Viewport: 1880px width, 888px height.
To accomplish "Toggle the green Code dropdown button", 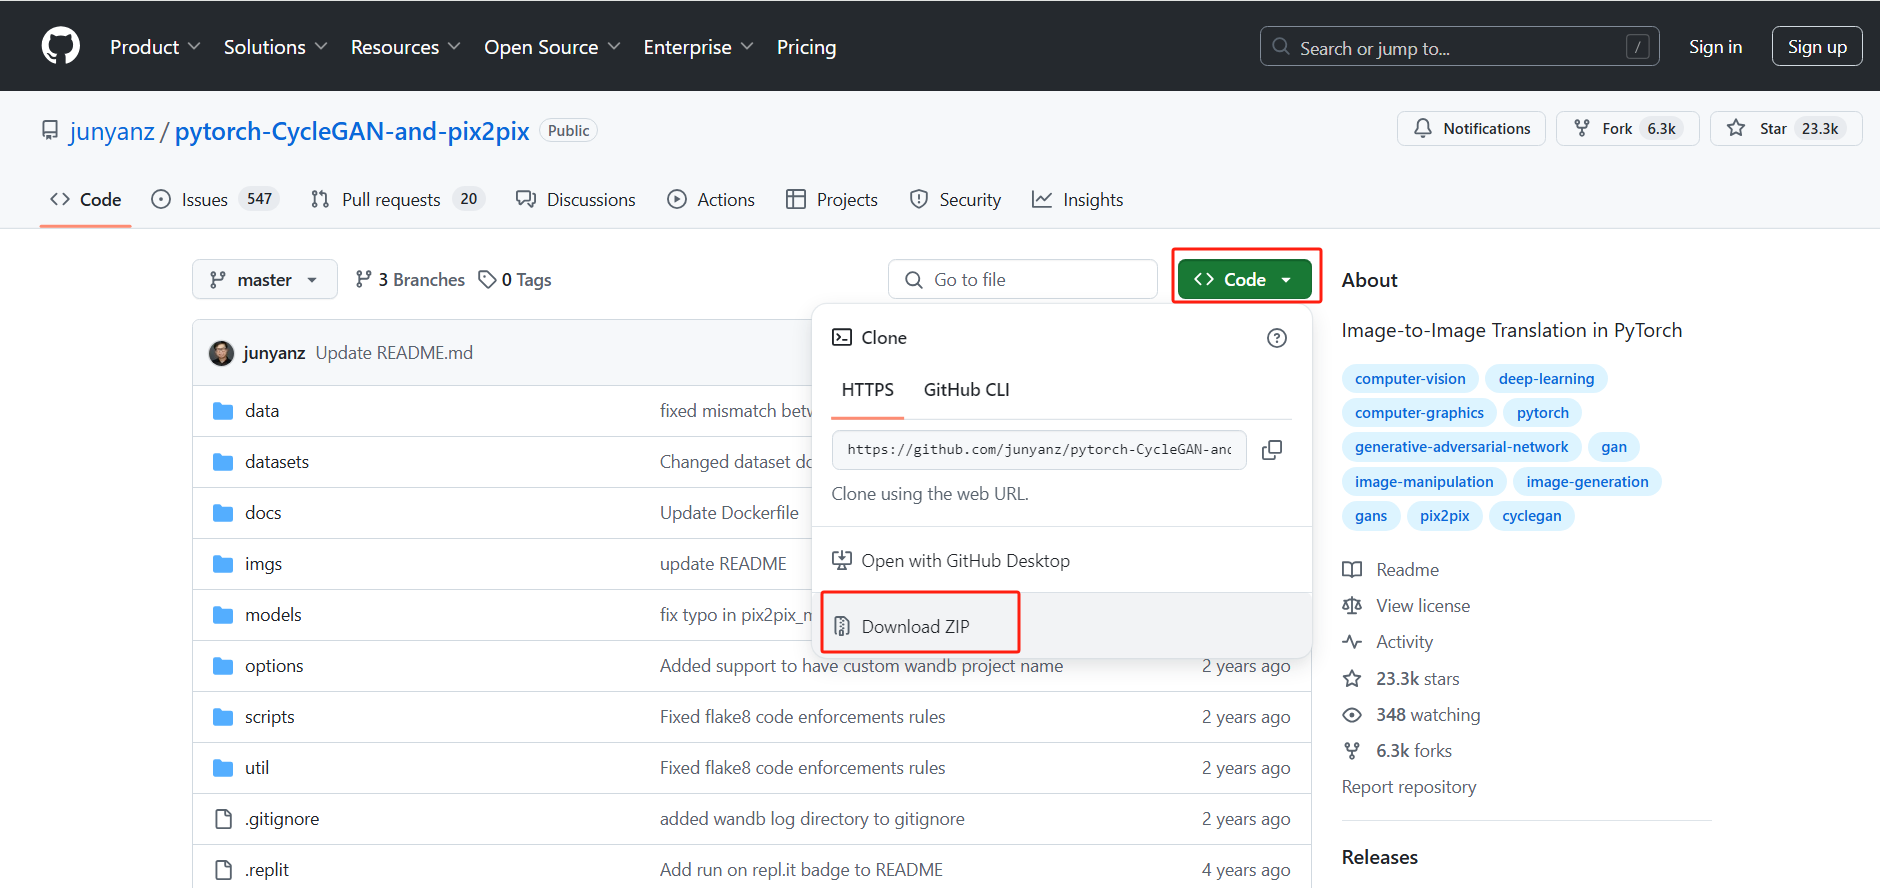I will pyautogui.click(x=1245, y=280).
